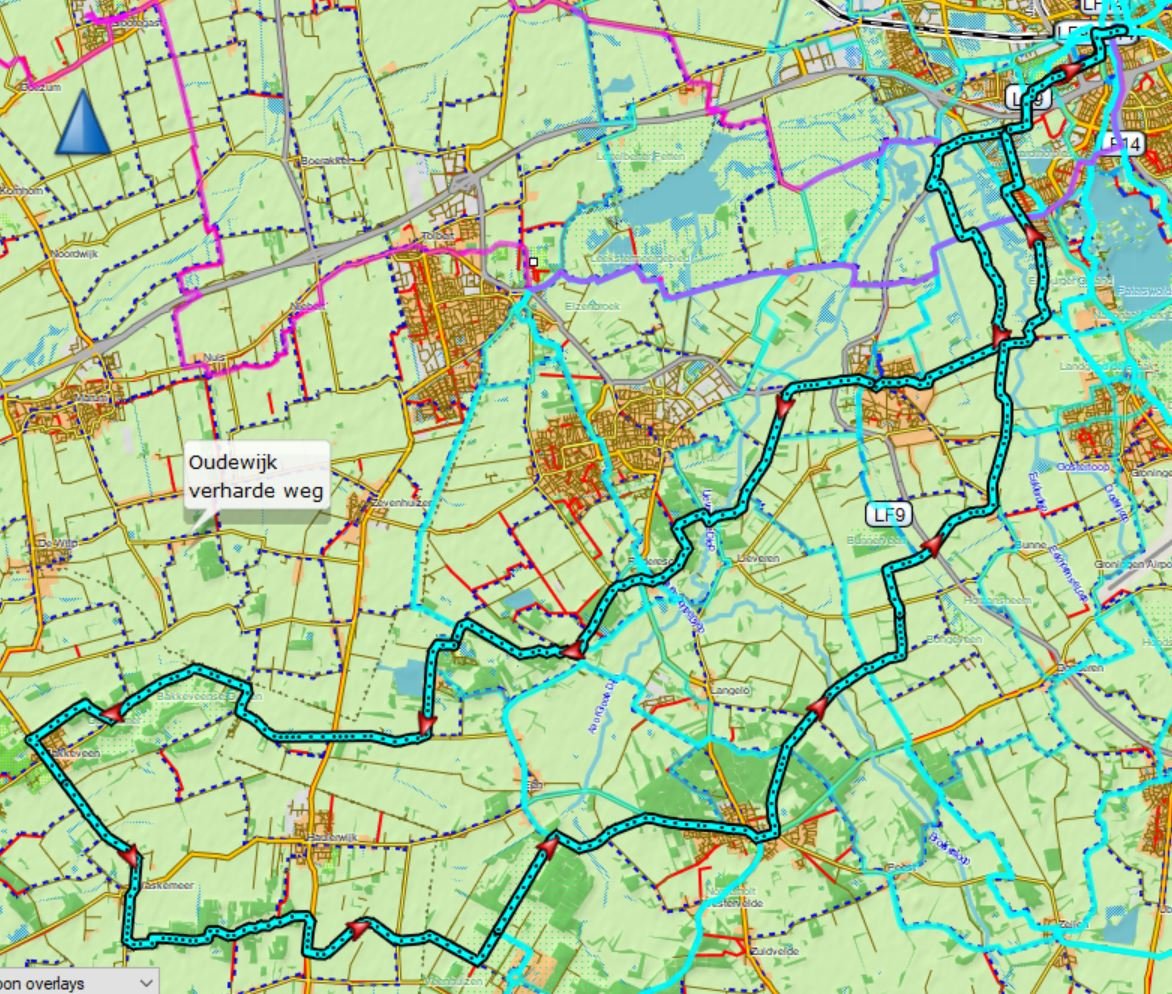The width and height of the screenshot is (1172, 994).
Task: Select the route arrow just above Waskemeer
Action: (130, 856)
